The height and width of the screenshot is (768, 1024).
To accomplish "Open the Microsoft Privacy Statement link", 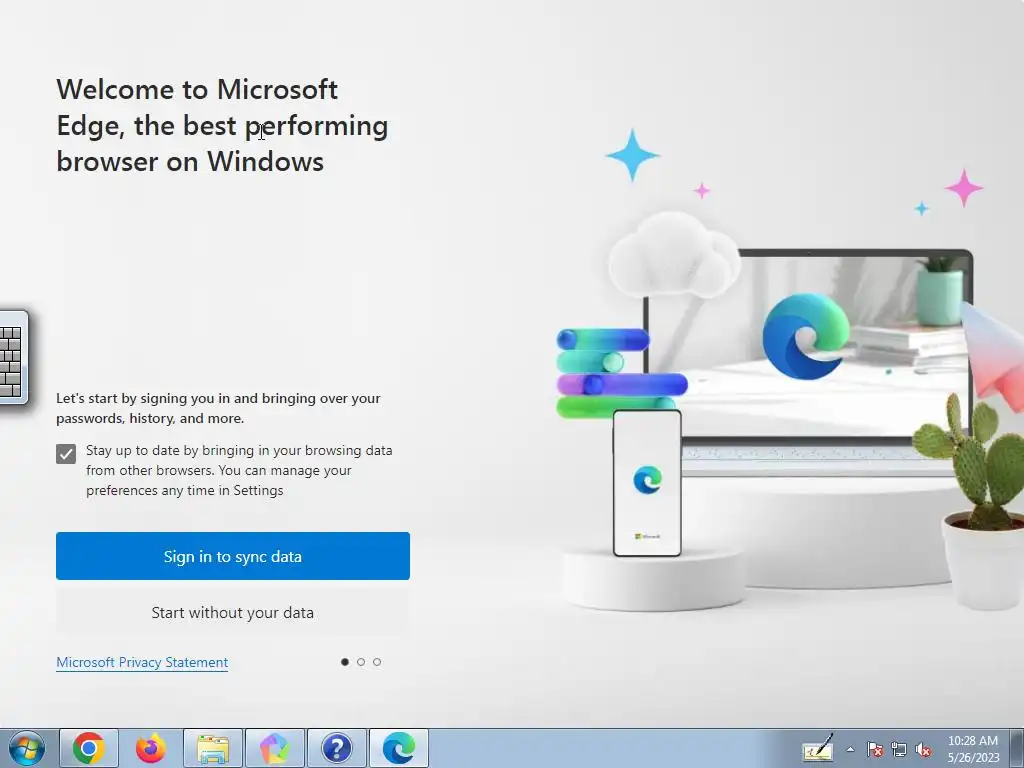I will tap(142, 662).
